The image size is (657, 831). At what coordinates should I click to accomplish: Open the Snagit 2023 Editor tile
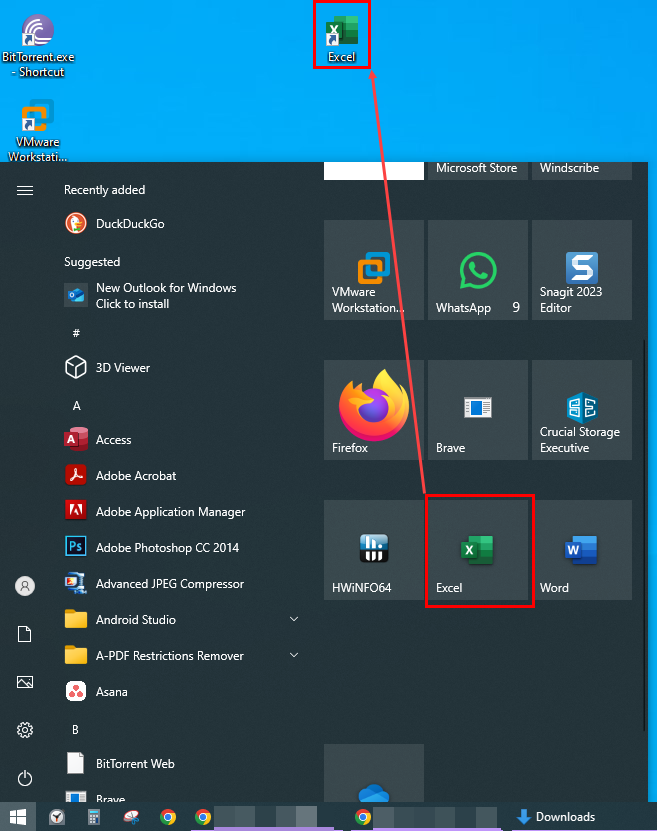click(582, 270)
